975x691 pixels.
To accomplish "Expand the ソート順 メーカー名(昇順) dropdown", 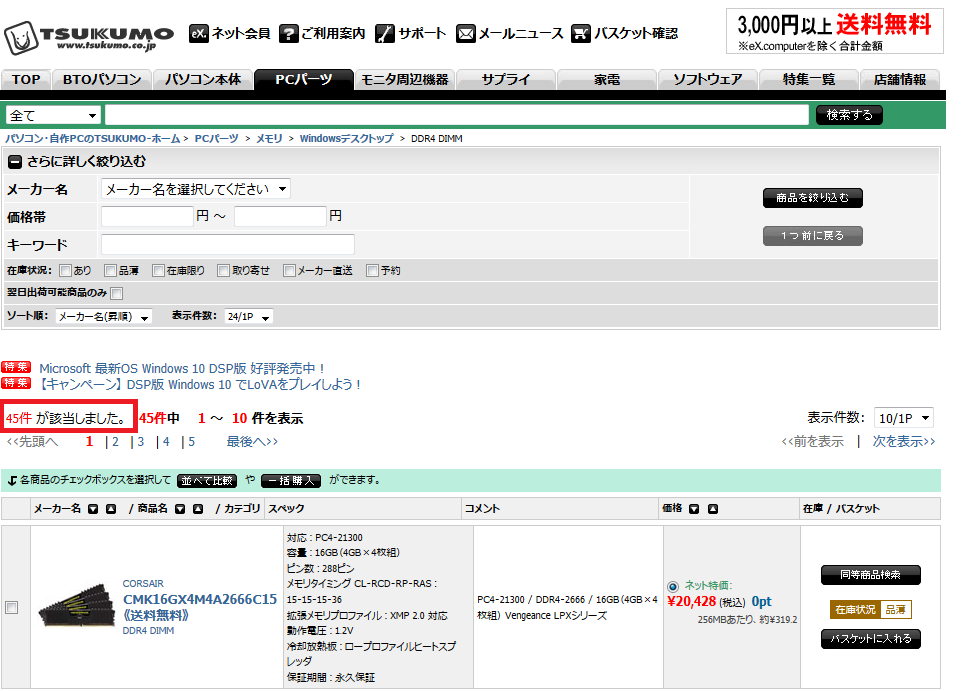I will click(x=104, y=317).
